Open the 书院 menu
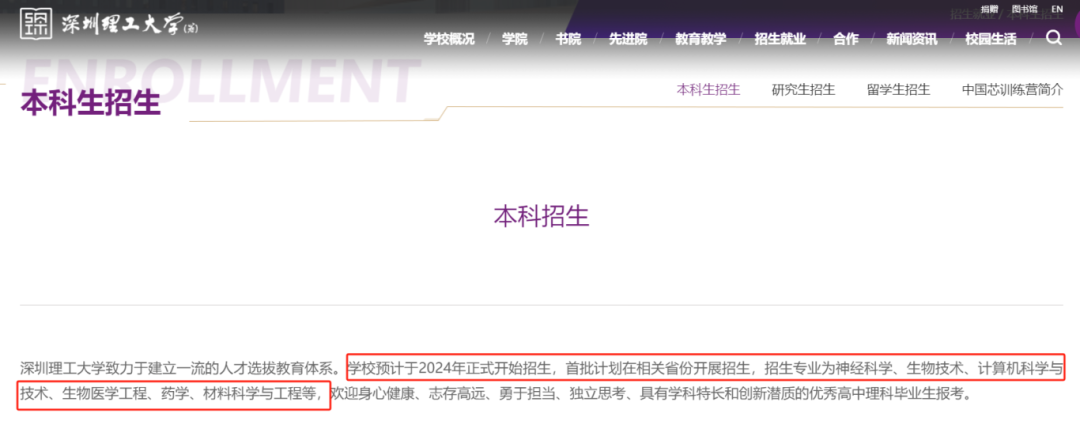The image size is (1080, 429). [568, 39]
